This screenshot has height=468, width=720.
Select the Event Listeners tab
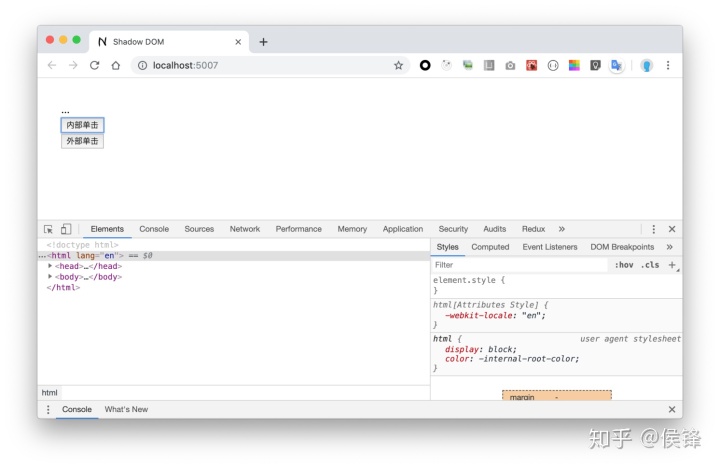coord(550,247)
